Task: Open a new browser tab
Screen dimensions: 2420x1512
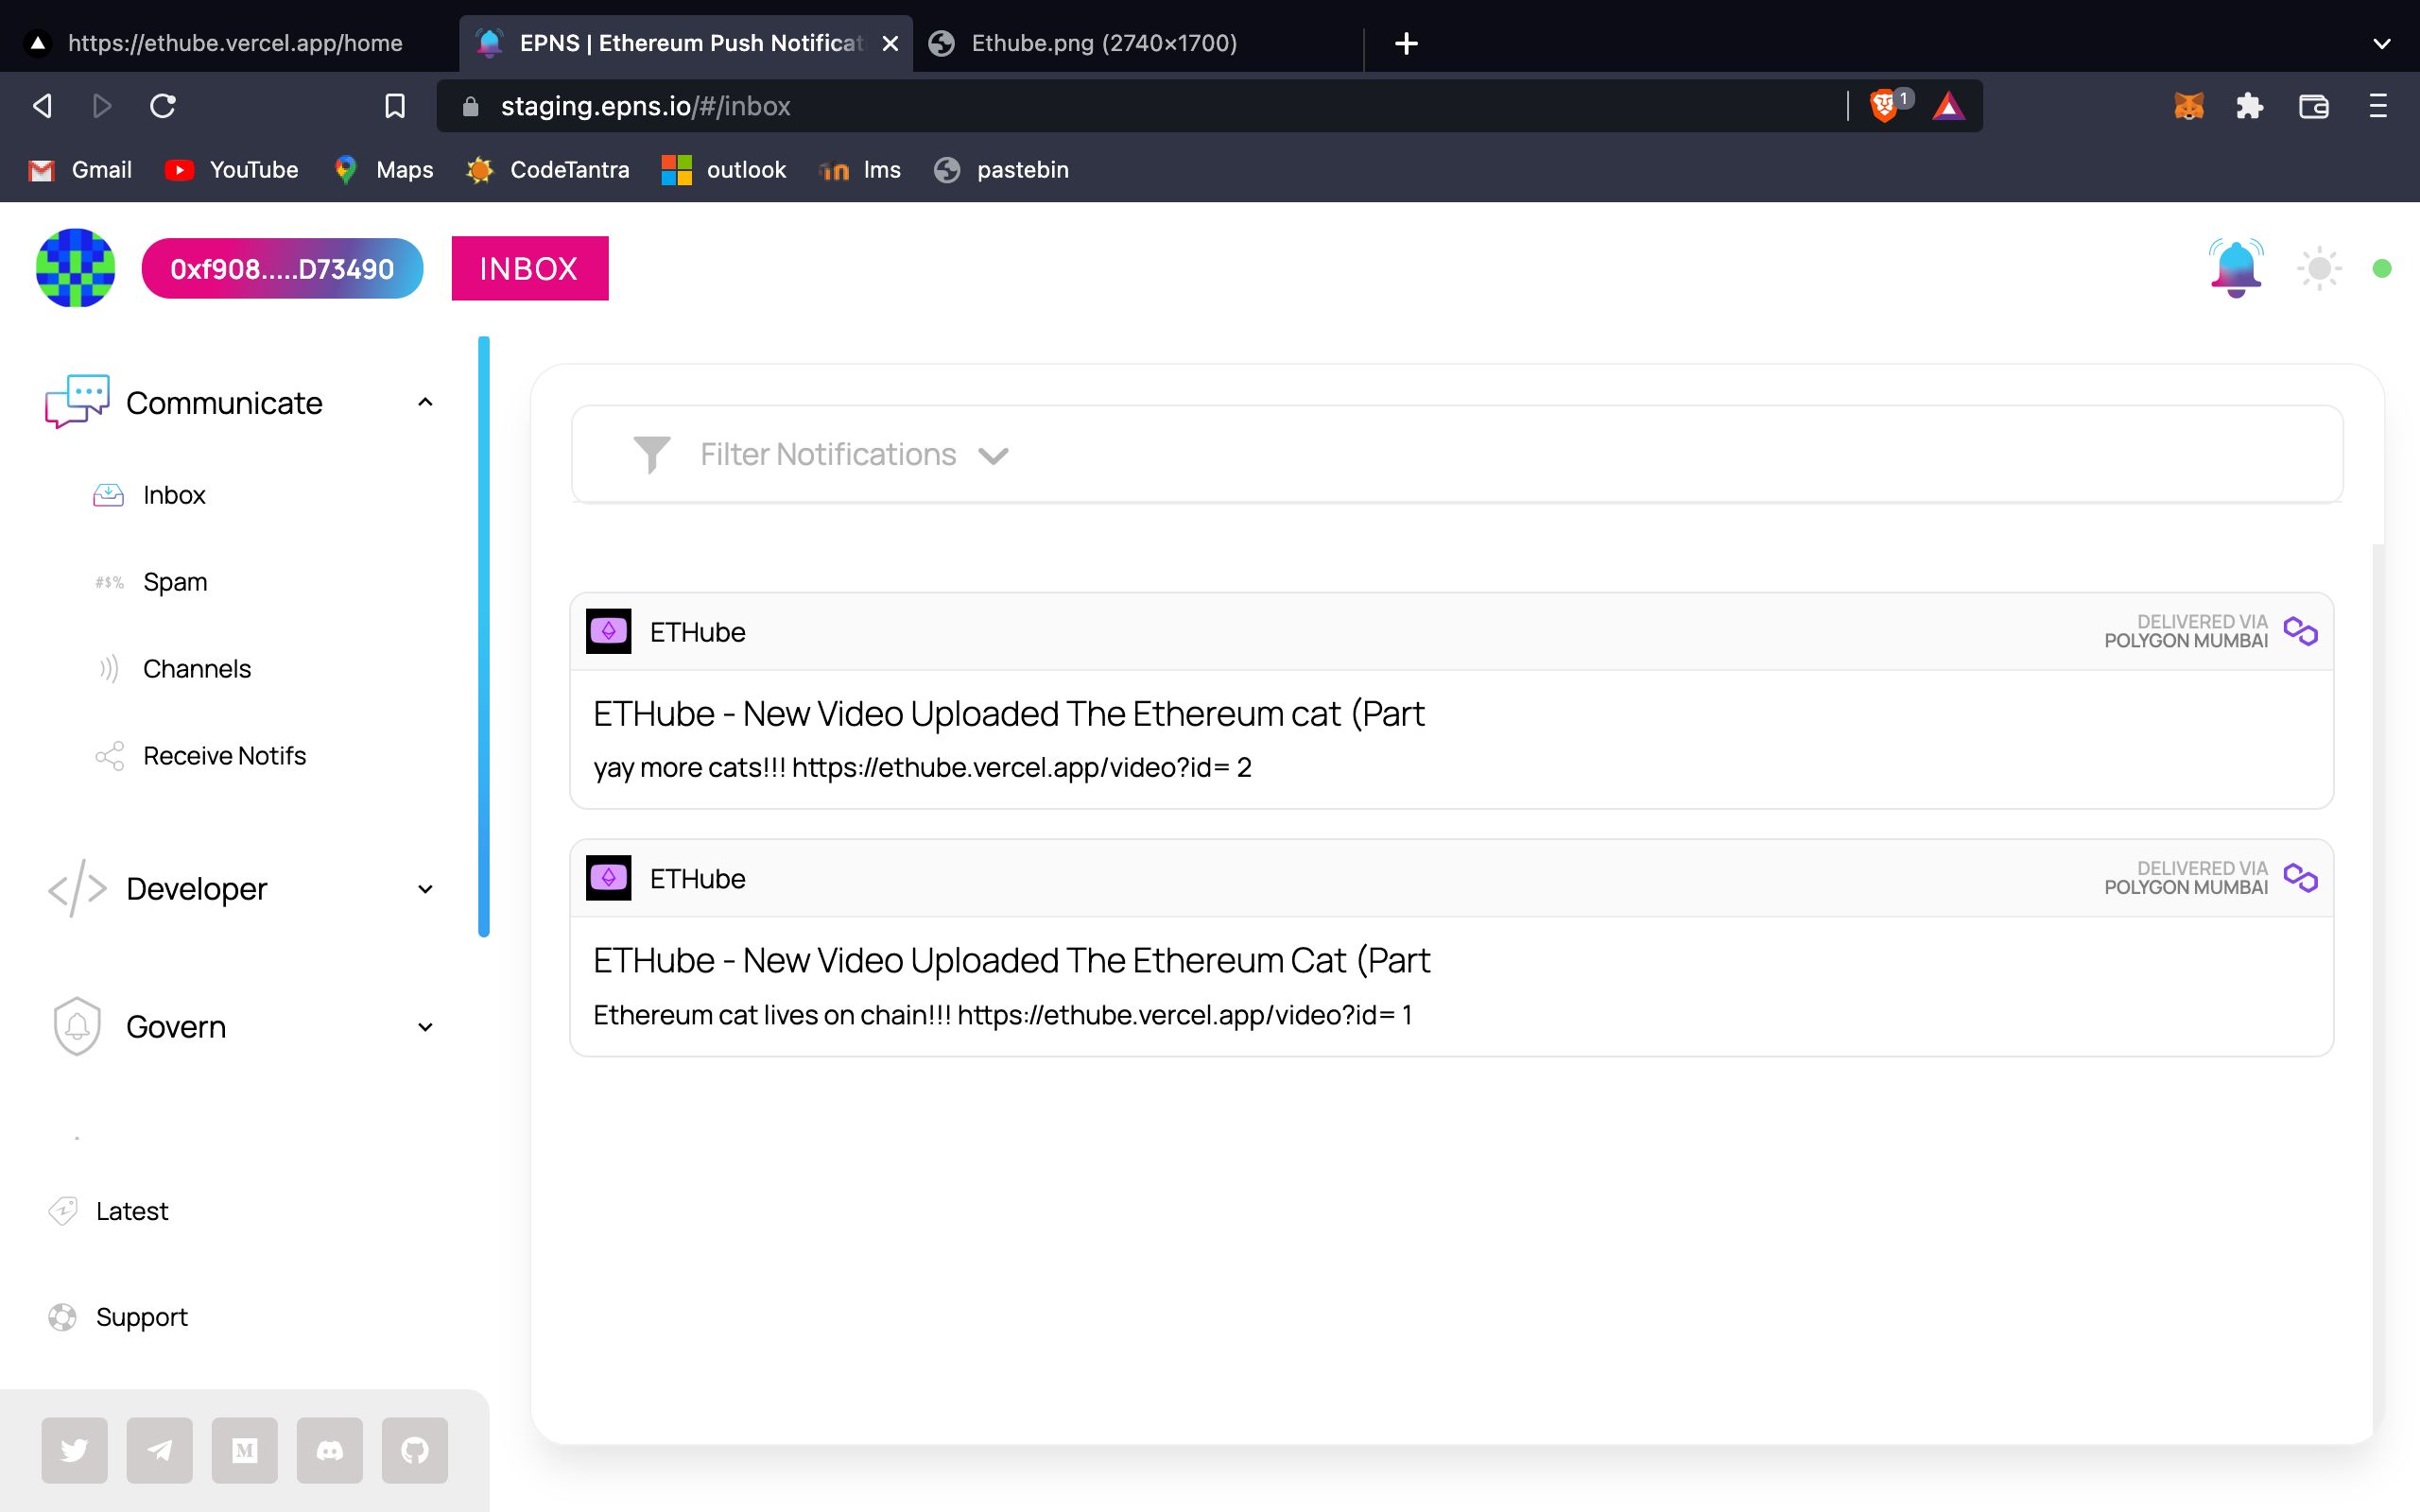Action: [x=1406, y=43]
